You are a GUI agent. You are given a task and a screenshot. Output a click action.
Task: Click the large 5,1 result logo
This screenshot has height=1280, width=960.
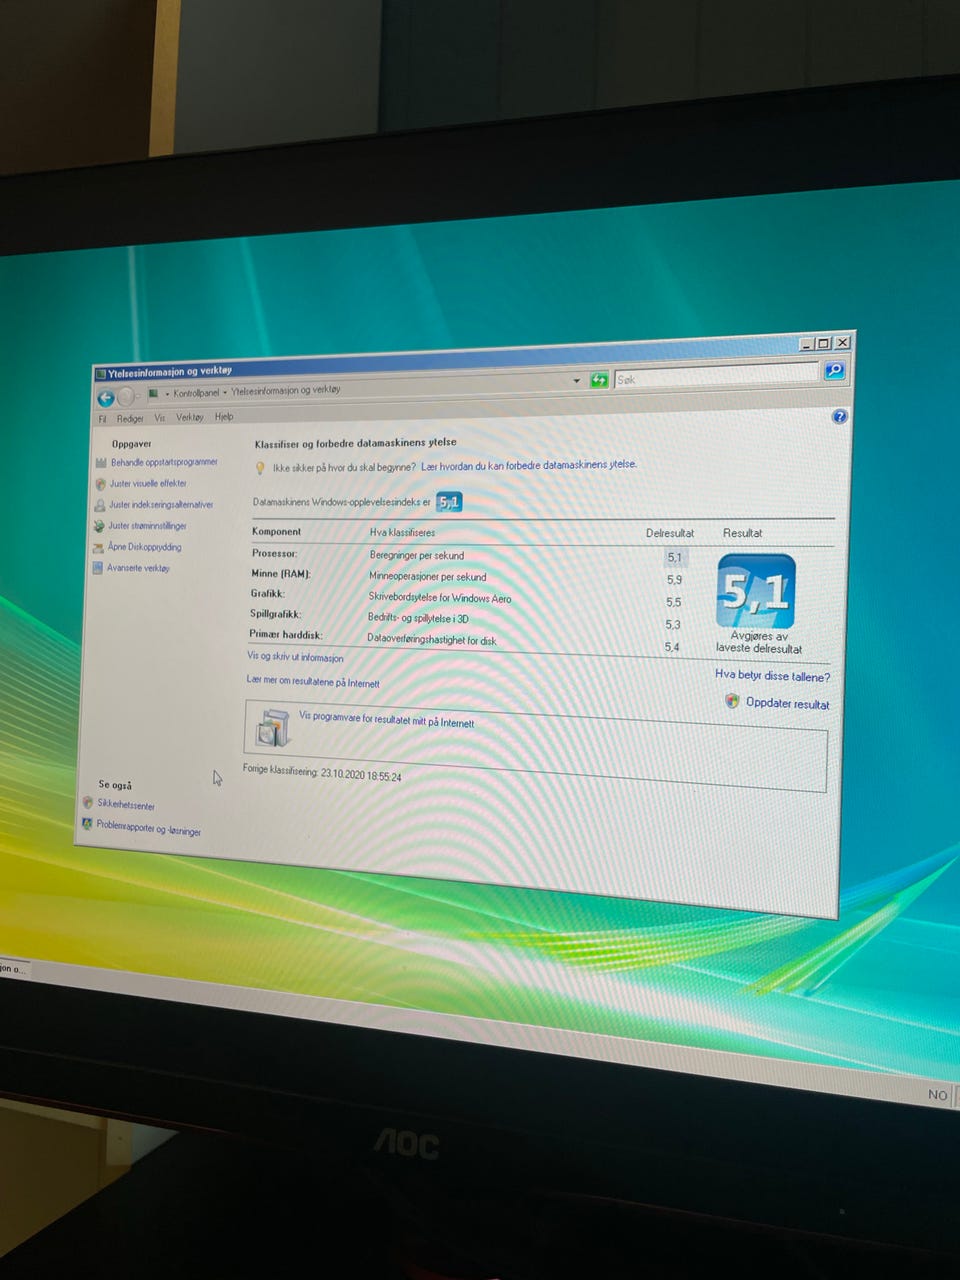click(756, 591)
